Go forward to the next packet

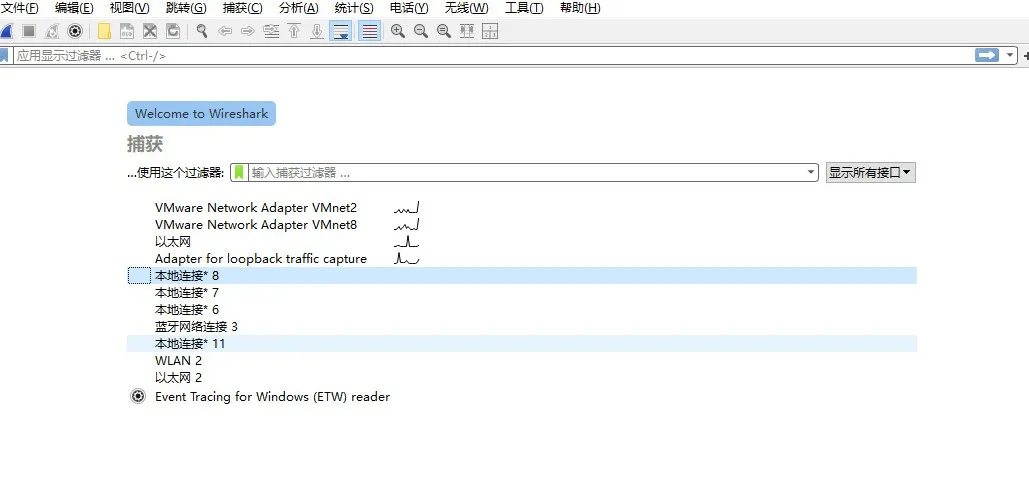pos(248,31)
